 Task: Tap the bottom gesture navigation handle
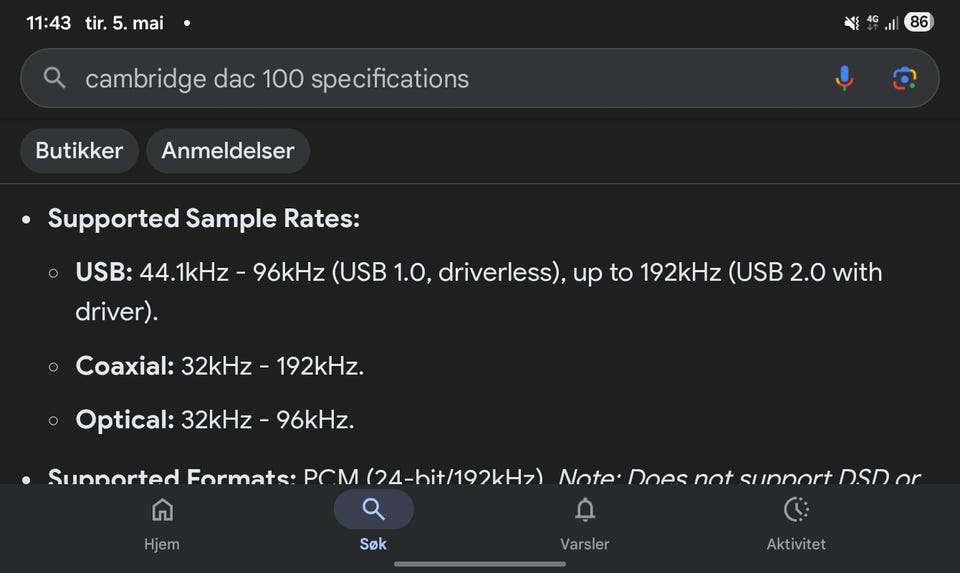(x=480, y=564)
